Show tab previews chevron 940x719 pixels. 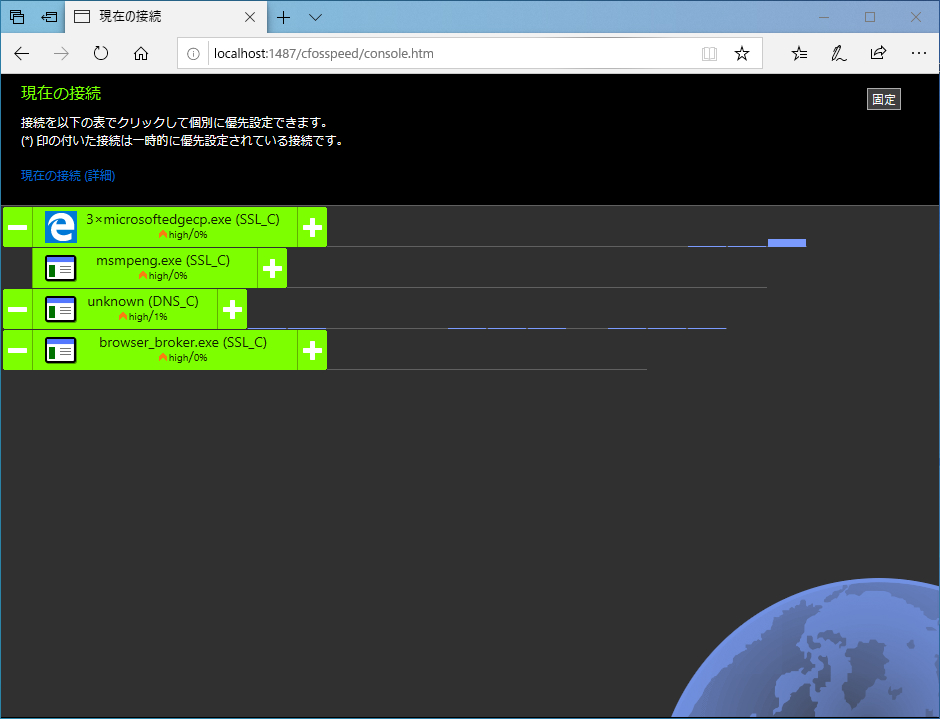point(315,17)
